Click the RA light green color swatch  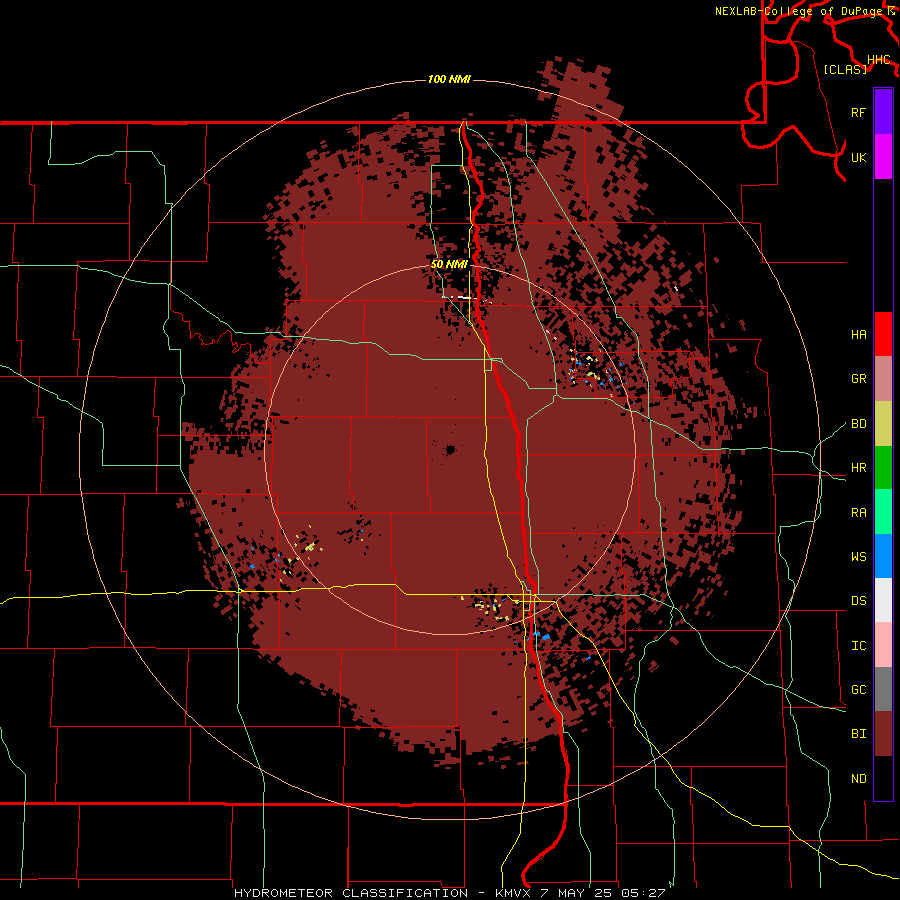pyautogui.click(x=883, y=512)
